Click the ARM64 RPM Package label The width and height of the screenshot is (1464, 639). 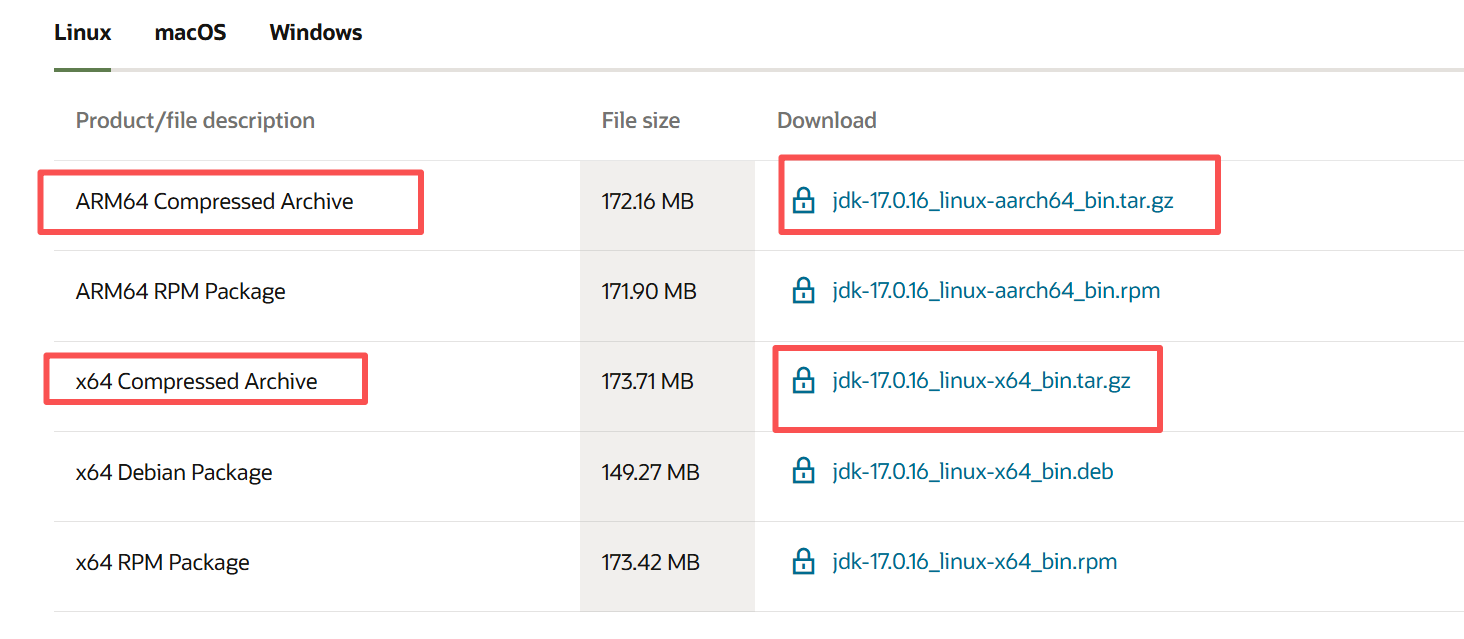click(180, 291)
